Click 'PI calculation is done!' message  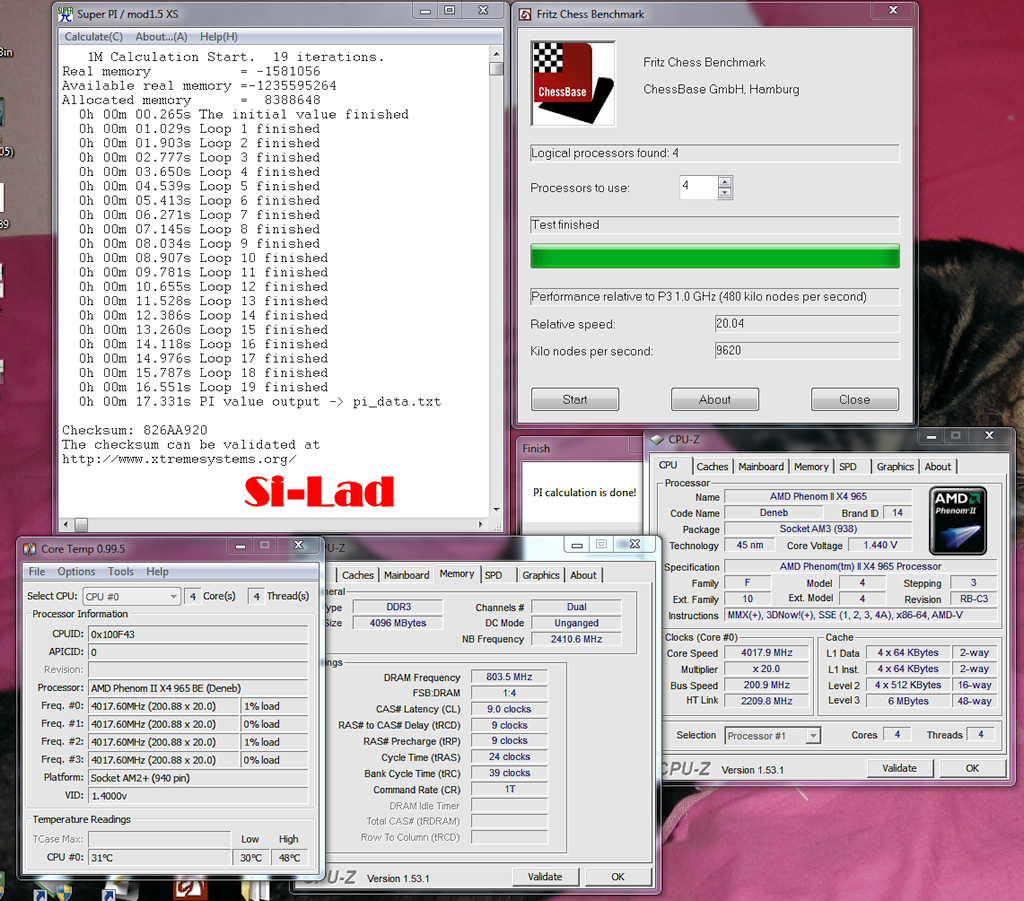tap(584, 492)
